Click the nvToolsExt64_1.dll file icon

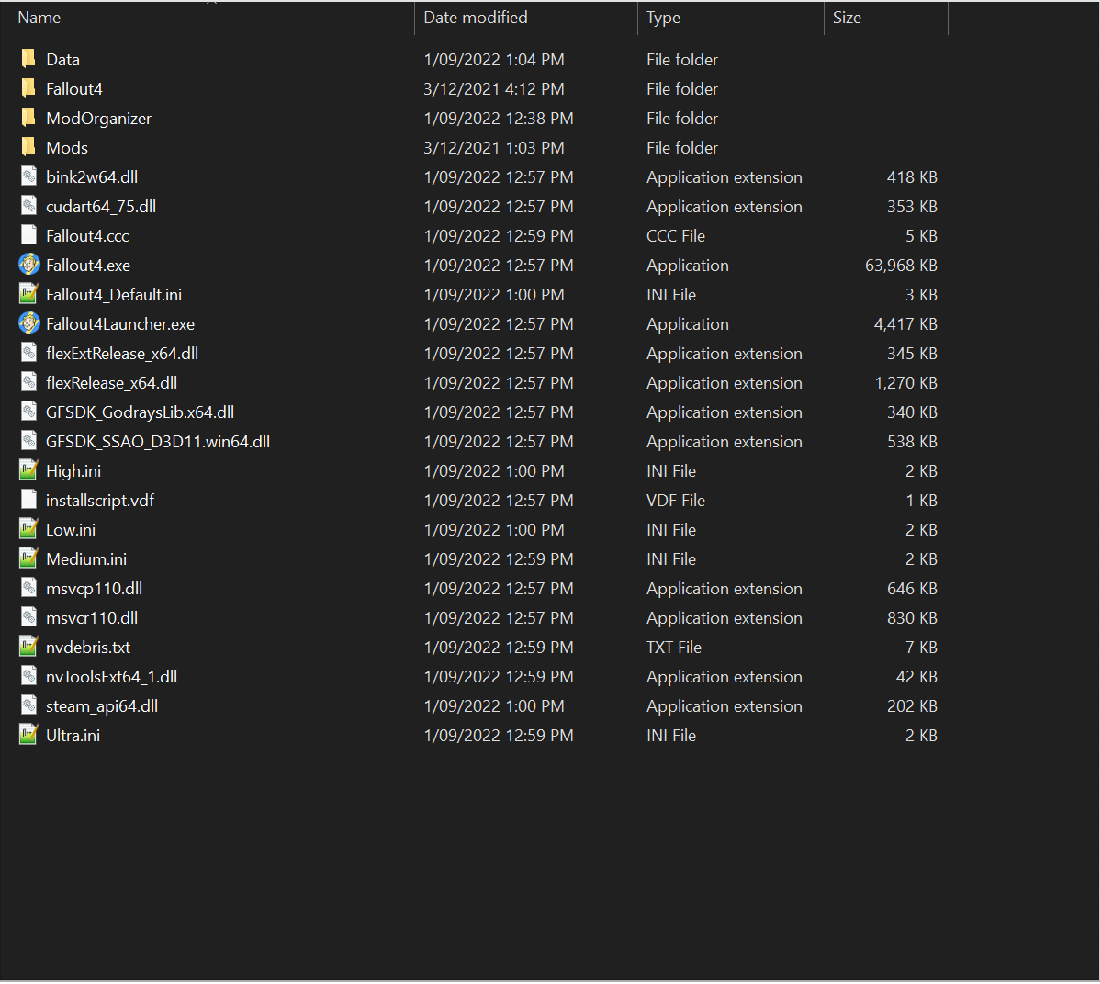28,677
